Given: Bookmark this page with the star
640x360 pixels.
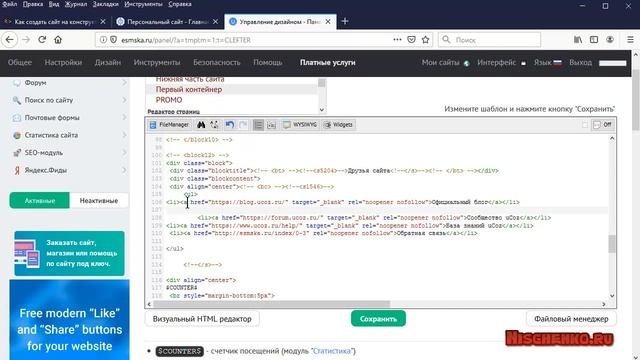Looking at the screenshot, I should 425,40.
